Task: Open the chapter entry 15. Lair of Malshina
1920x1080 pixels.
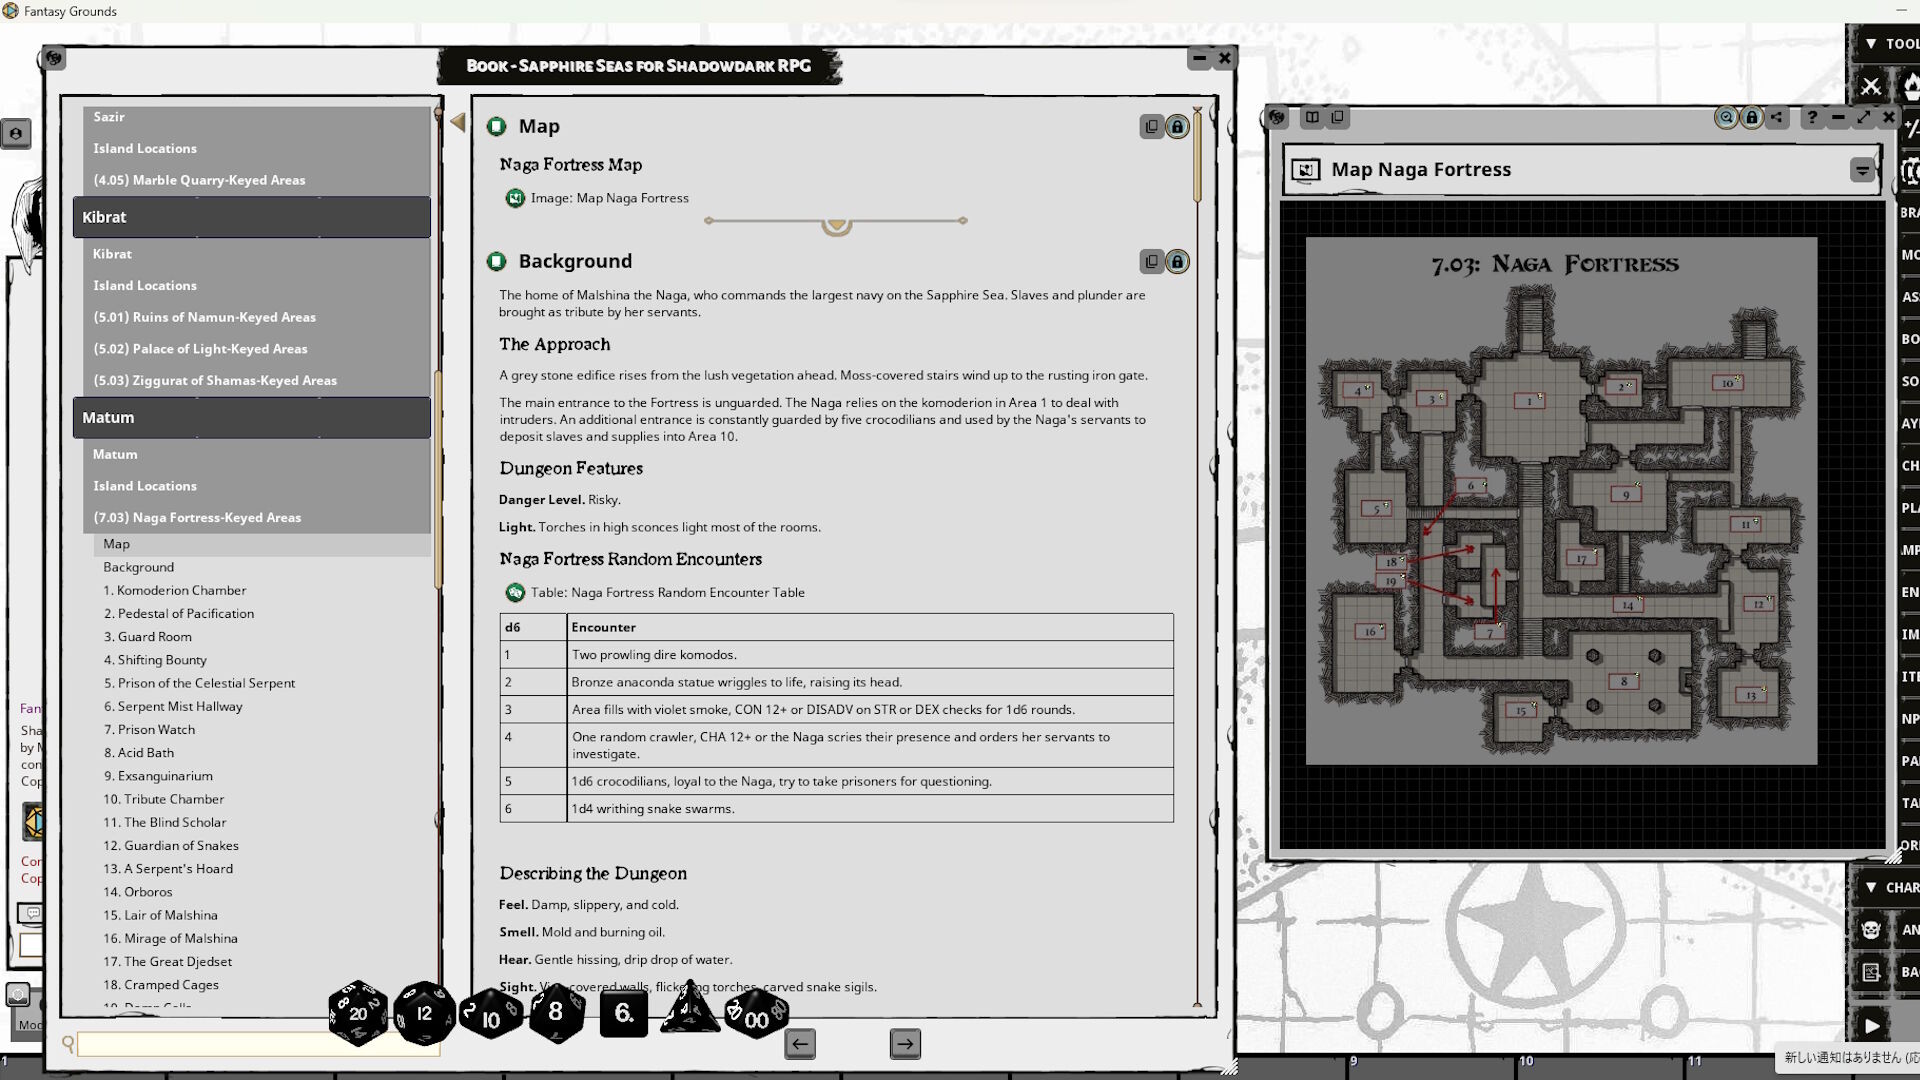Action: tap(160, 914)
